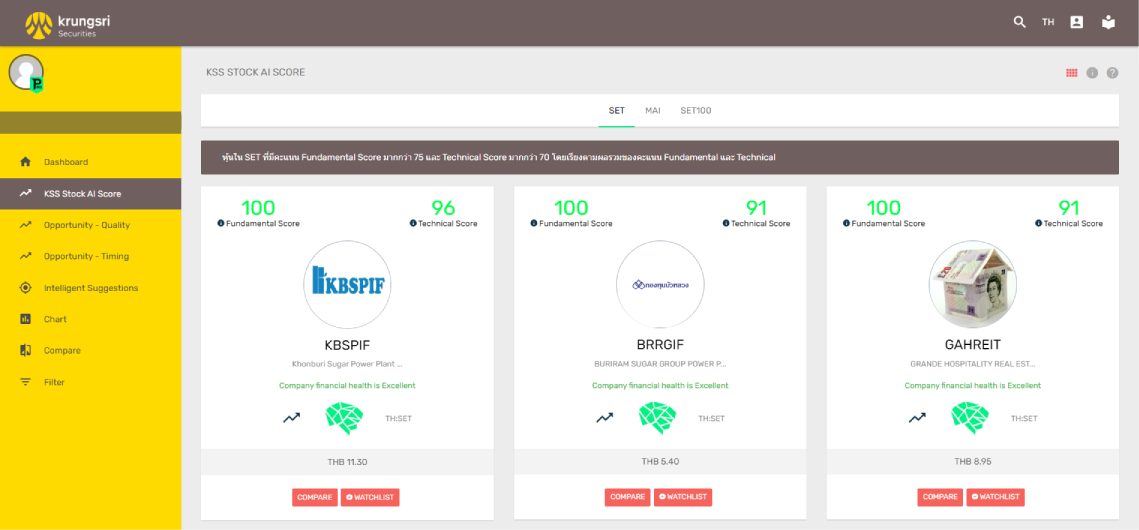The width and height of the screenshot is (1139, 530).
Task: Click the trend arrow icon on GAHREIT card
Action: [917, 418]
